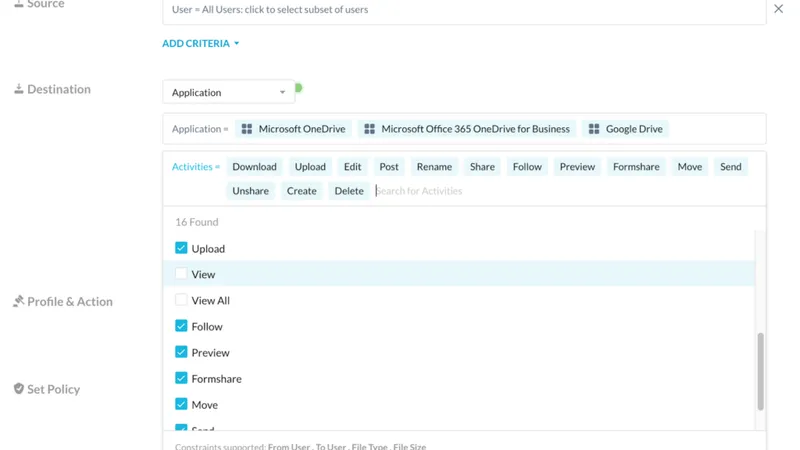This screenshot has width=800, height=450.
Task: Click the Download activity tag
Action: pyautogui.click(x=254, y=167)
